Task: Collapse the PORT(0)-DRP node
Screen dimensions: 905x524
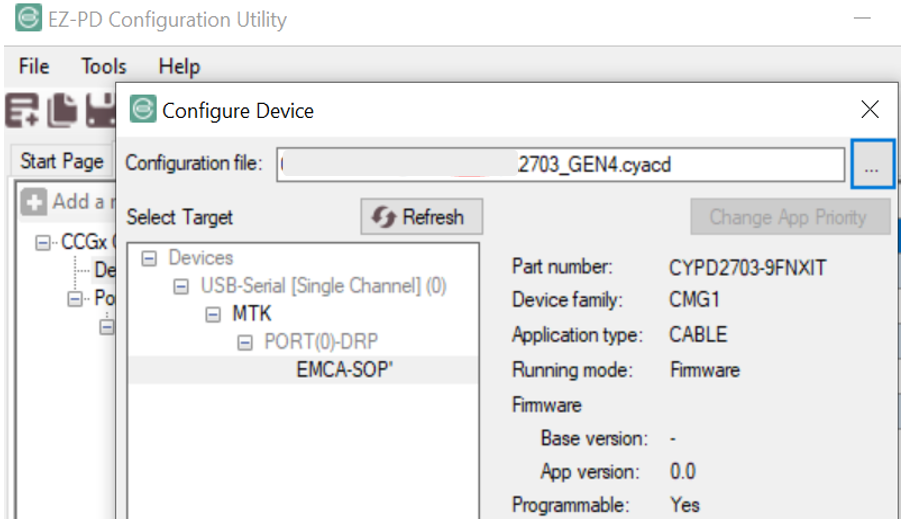Action: pos(245,343)
